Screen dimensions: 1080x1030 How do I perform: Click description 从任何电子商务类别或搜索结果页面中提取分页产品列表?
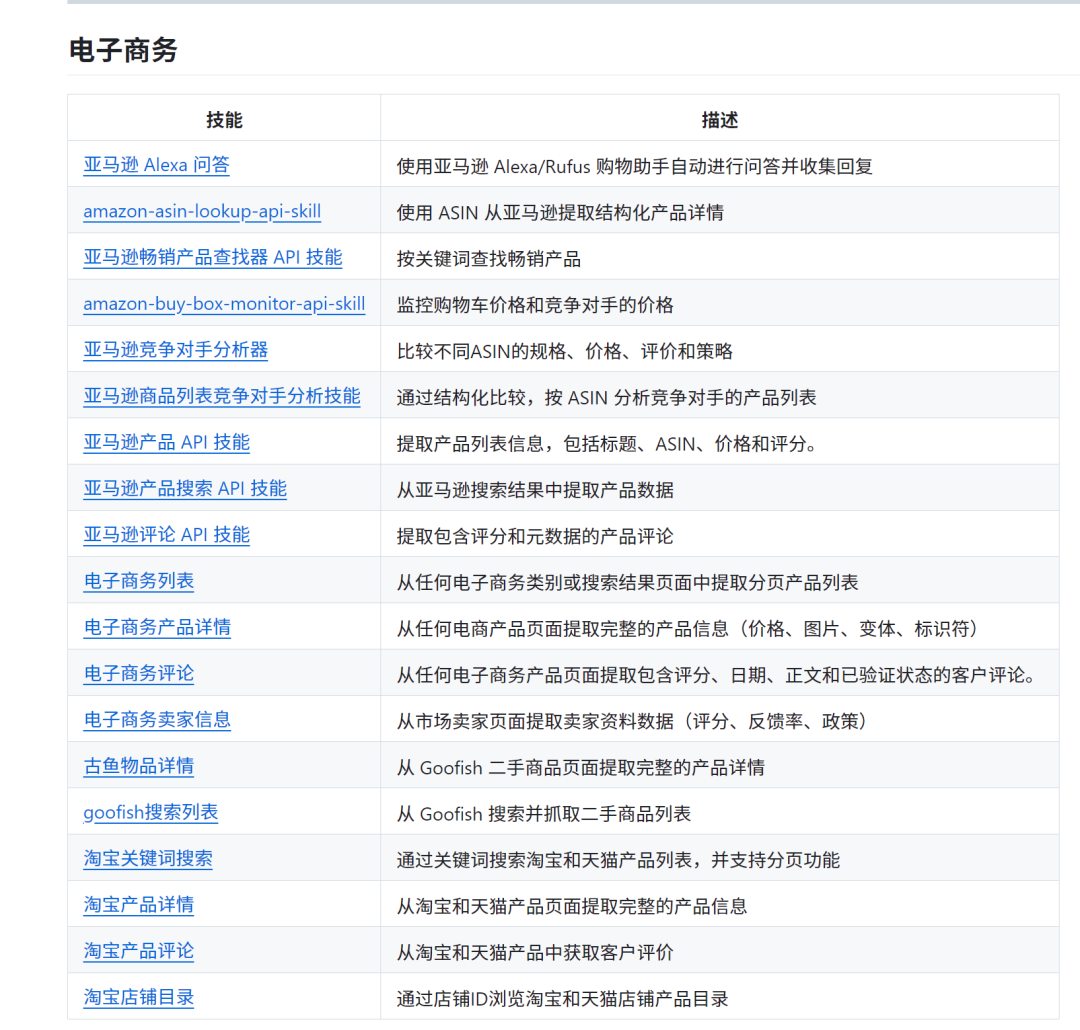pyautogui.click(x=627, y=581)
